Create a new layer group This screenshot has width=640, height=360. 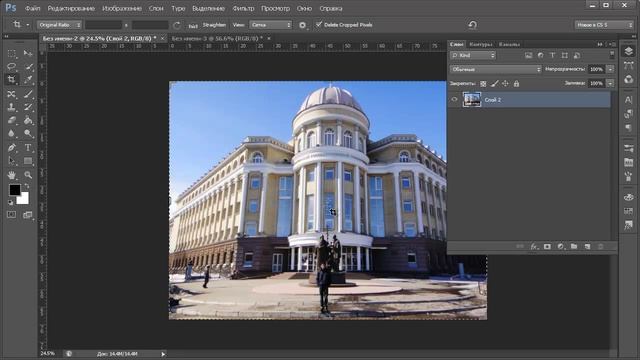(574, 247)
